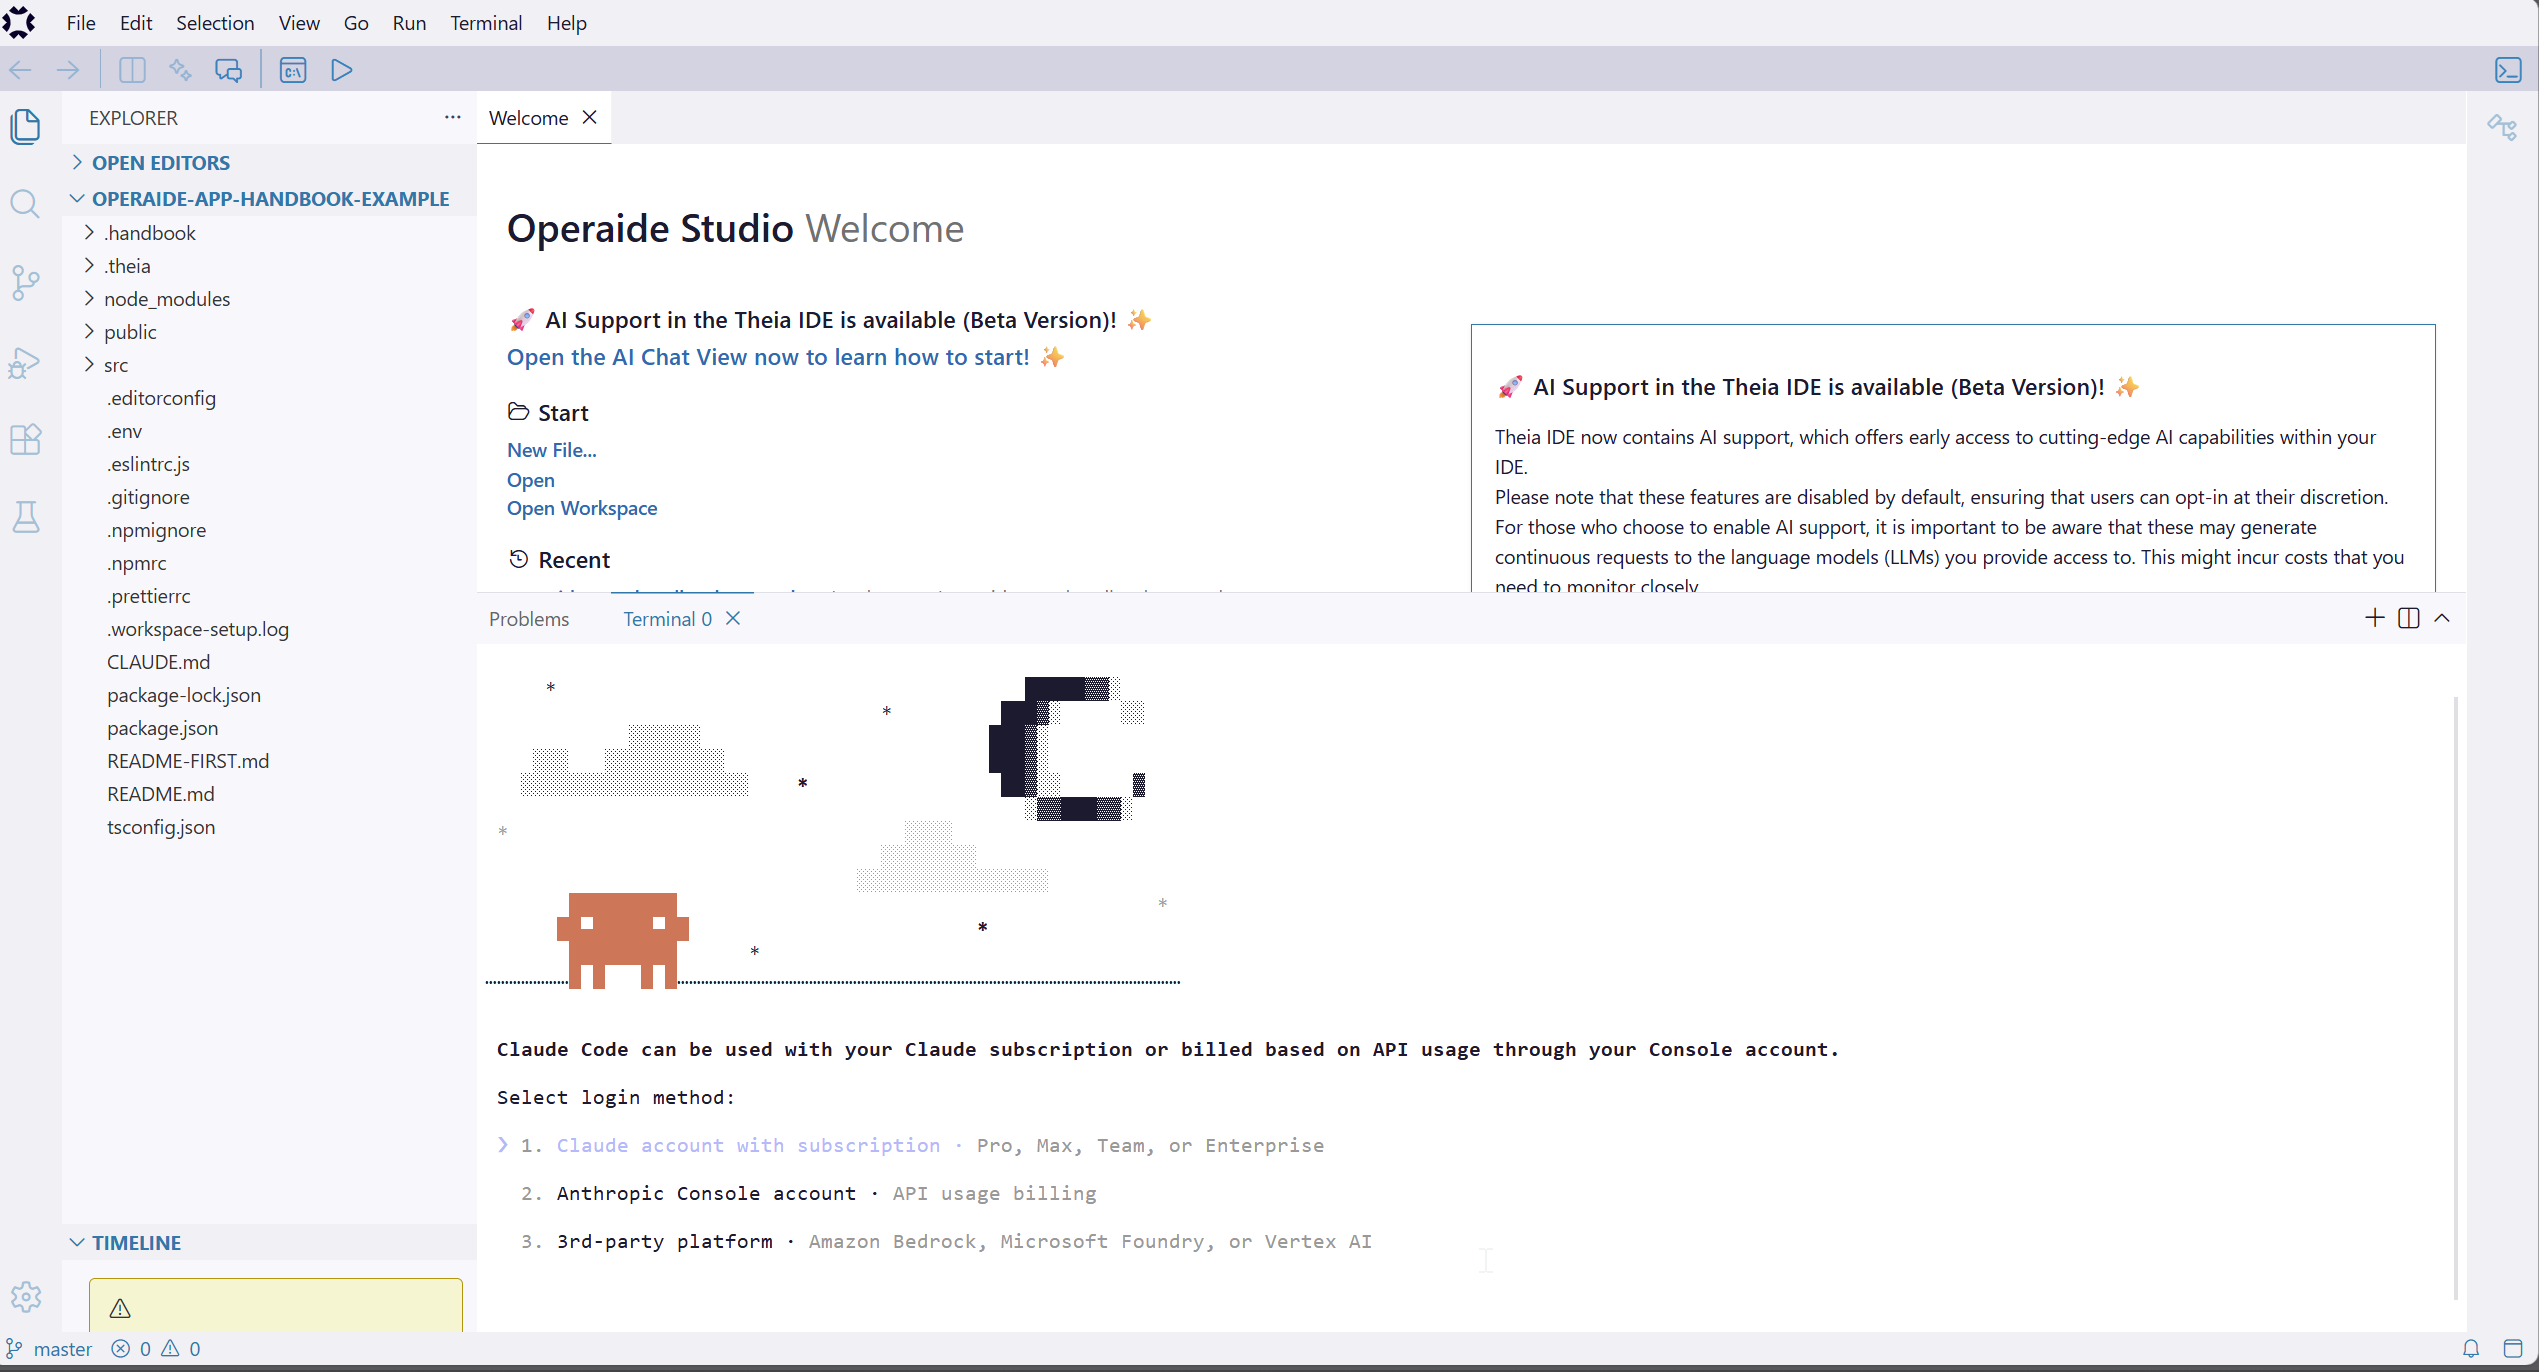Open notifications bell in status bar
This screenshot has height=1372, width=2539.
pyautogui.click(x=2471, y=1349)
